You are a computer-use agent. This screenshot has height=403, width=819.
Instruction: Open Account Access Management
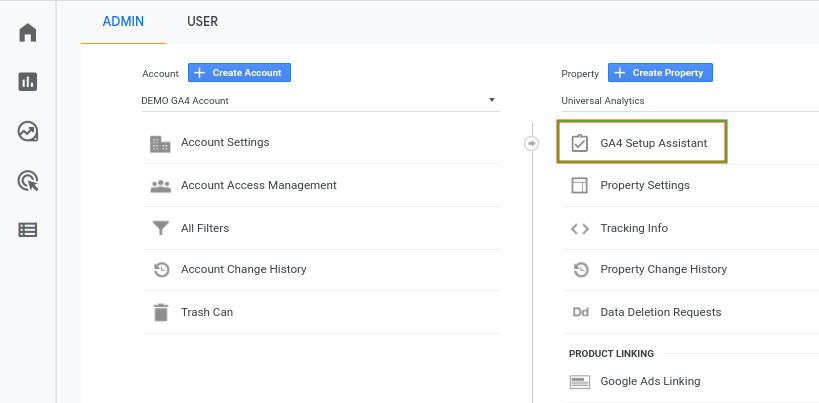pos(258,185)
